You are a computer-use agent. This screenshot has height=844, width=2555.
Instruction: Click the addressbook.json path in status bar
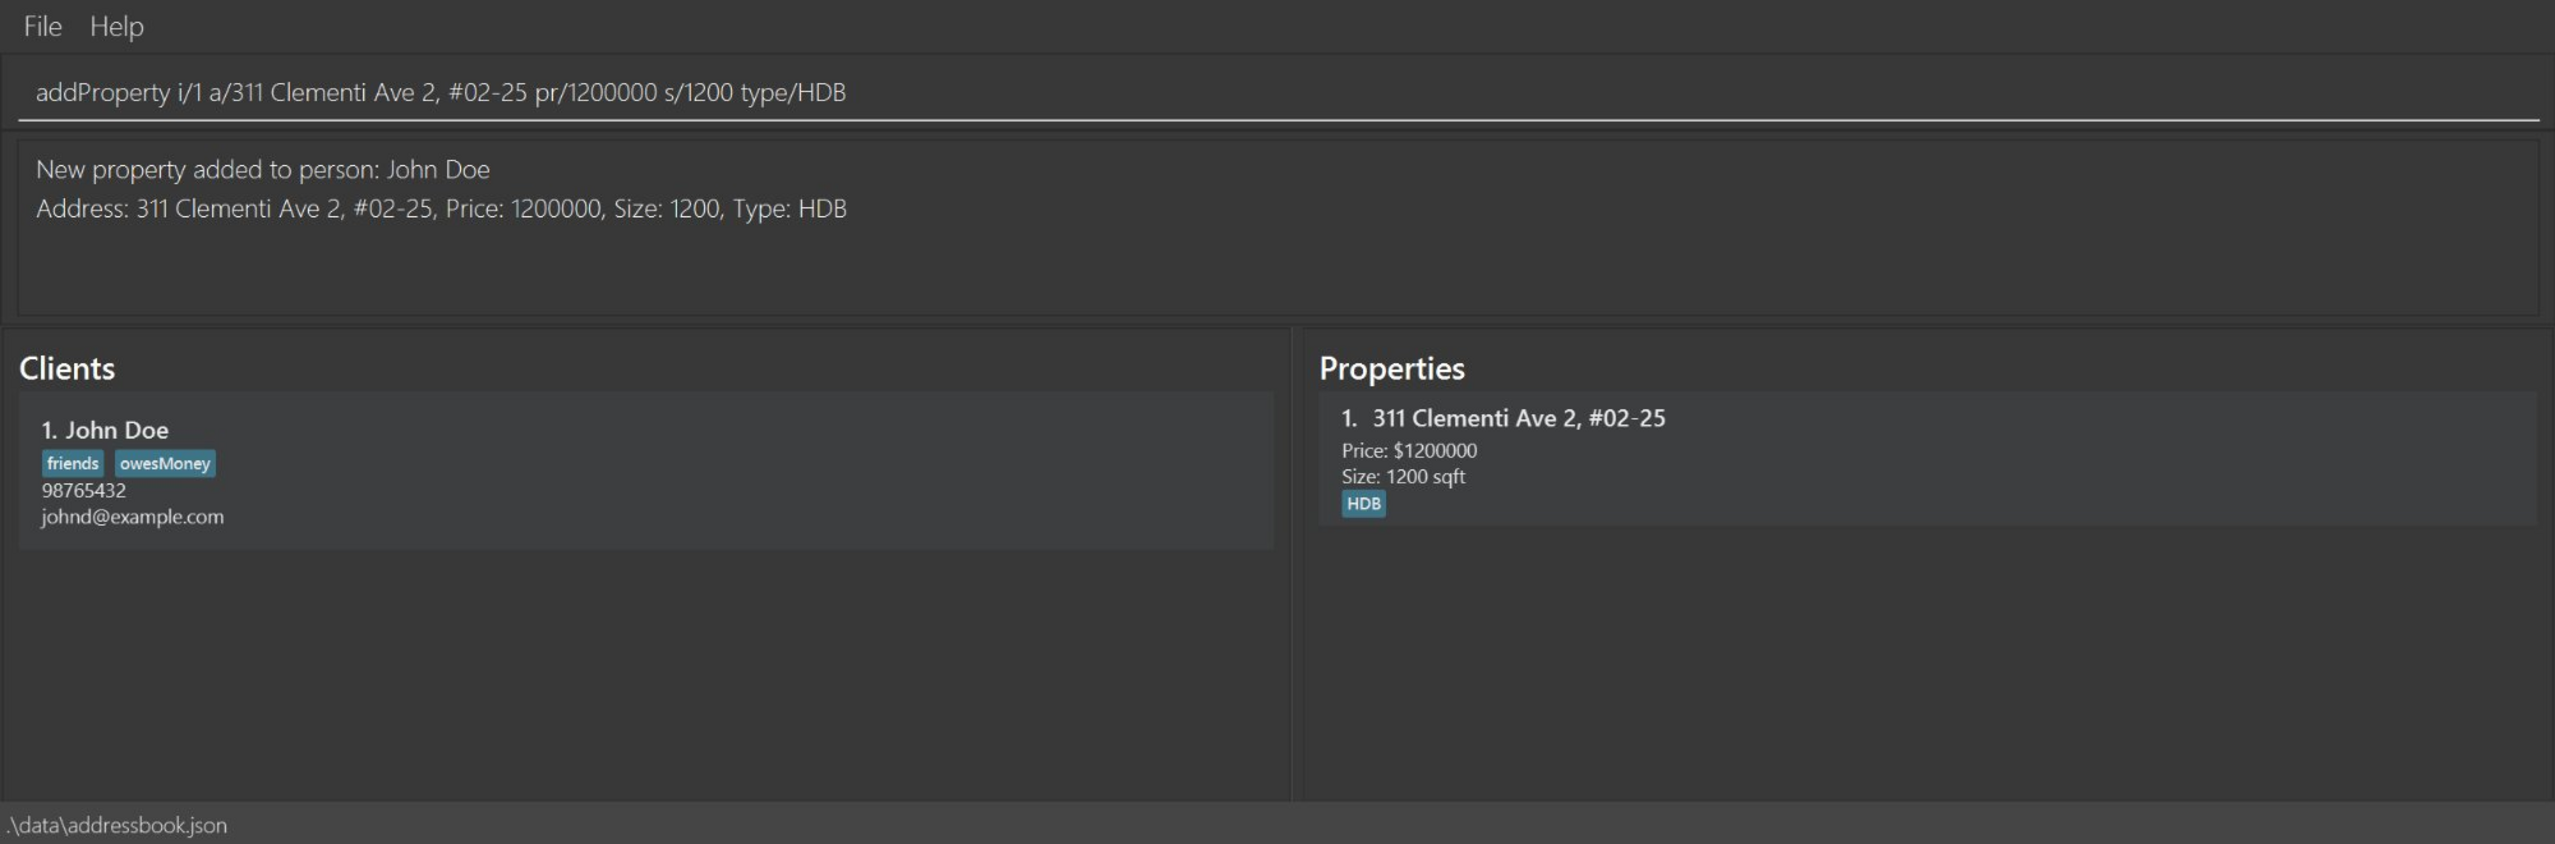117,825
